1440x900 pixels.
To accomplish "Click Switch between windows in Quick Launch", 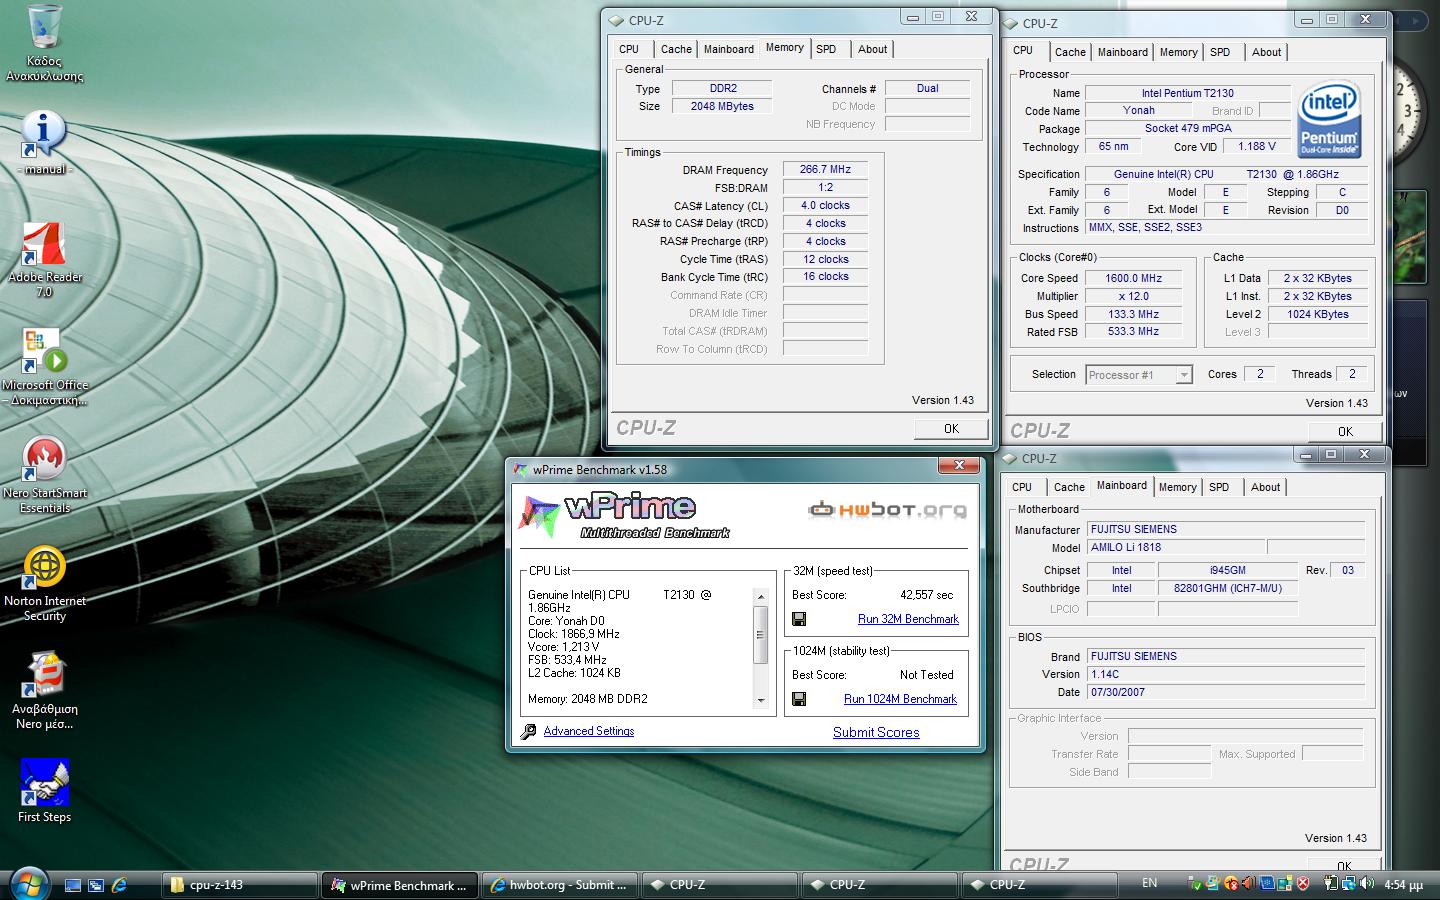I will (96, 885).
